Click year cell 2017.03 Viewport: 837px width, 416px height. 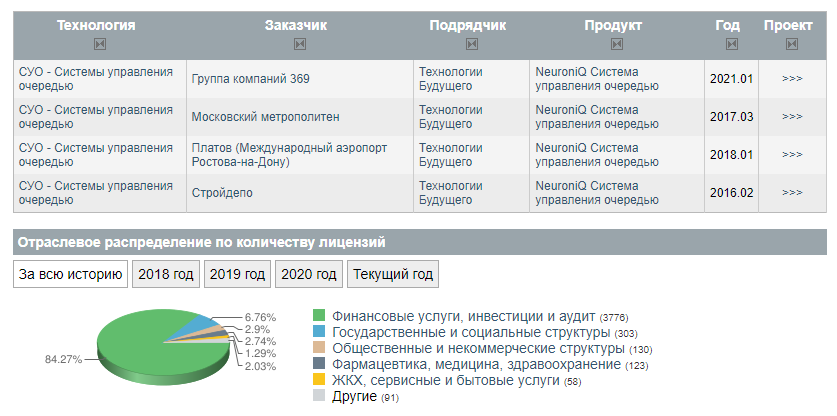(731, 117)
